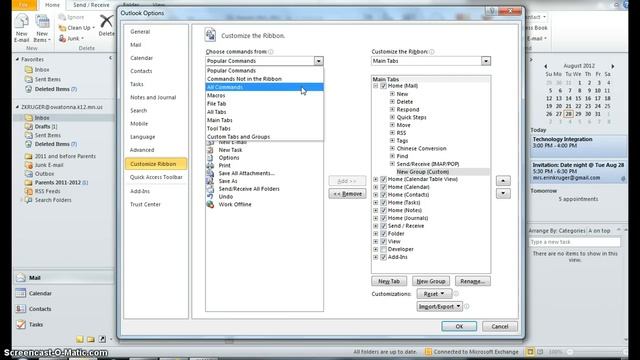The width and height of the screenshot is (640, 360).
Task: Open Advanced options page
Action: coord(156,150)
